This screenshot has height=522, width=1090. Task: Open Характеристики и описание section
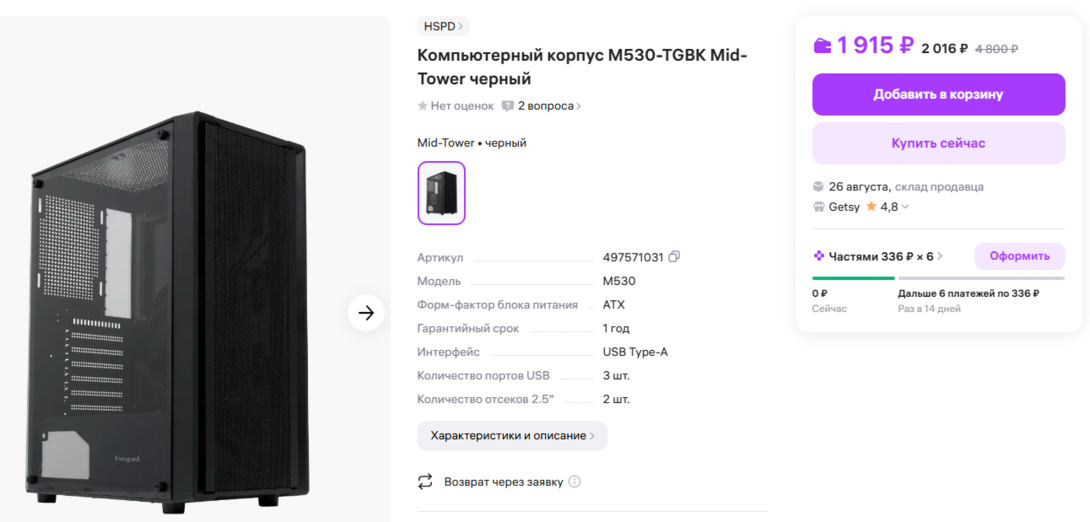(x=512, y=436)
